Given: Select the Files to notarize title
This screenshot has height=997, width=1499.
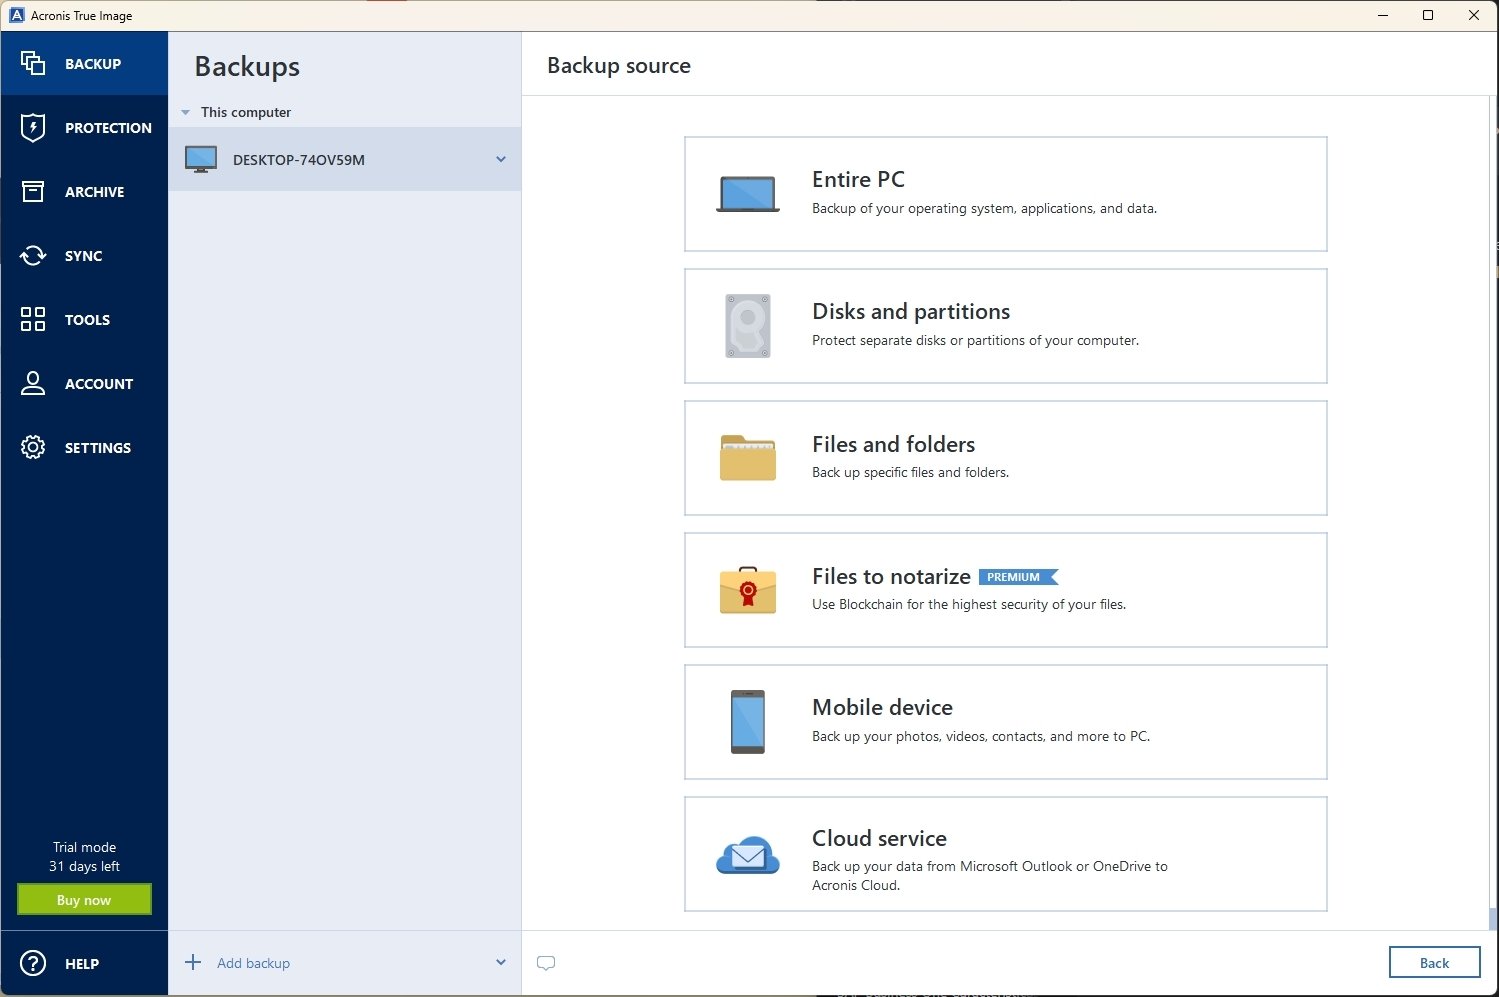Looking at the screenshot, I should pos(891,576).
